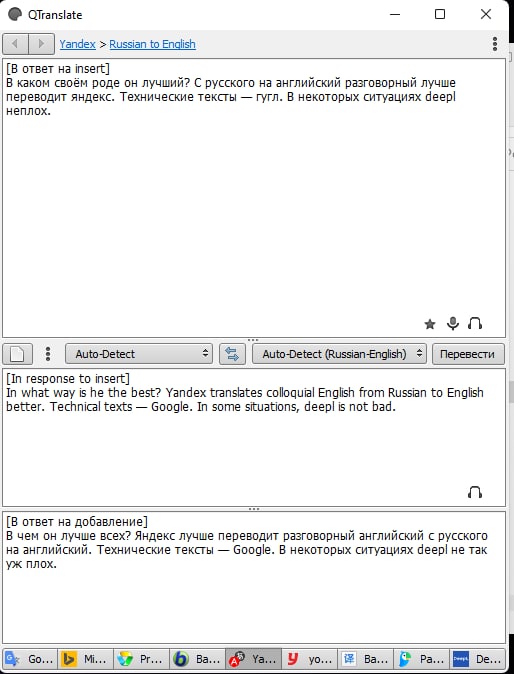Listen to English translation headphones icon
The width and height of the screenshot is (514, 674).
(475, 492)
